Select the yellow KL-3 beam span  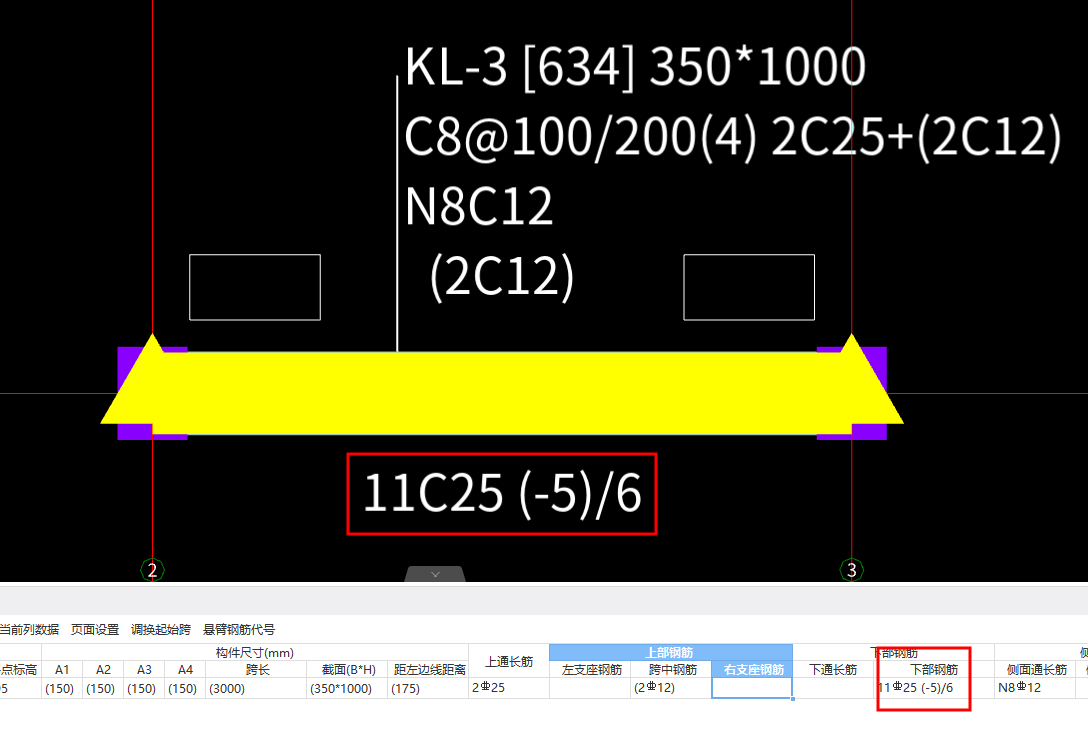coord(502,393)
